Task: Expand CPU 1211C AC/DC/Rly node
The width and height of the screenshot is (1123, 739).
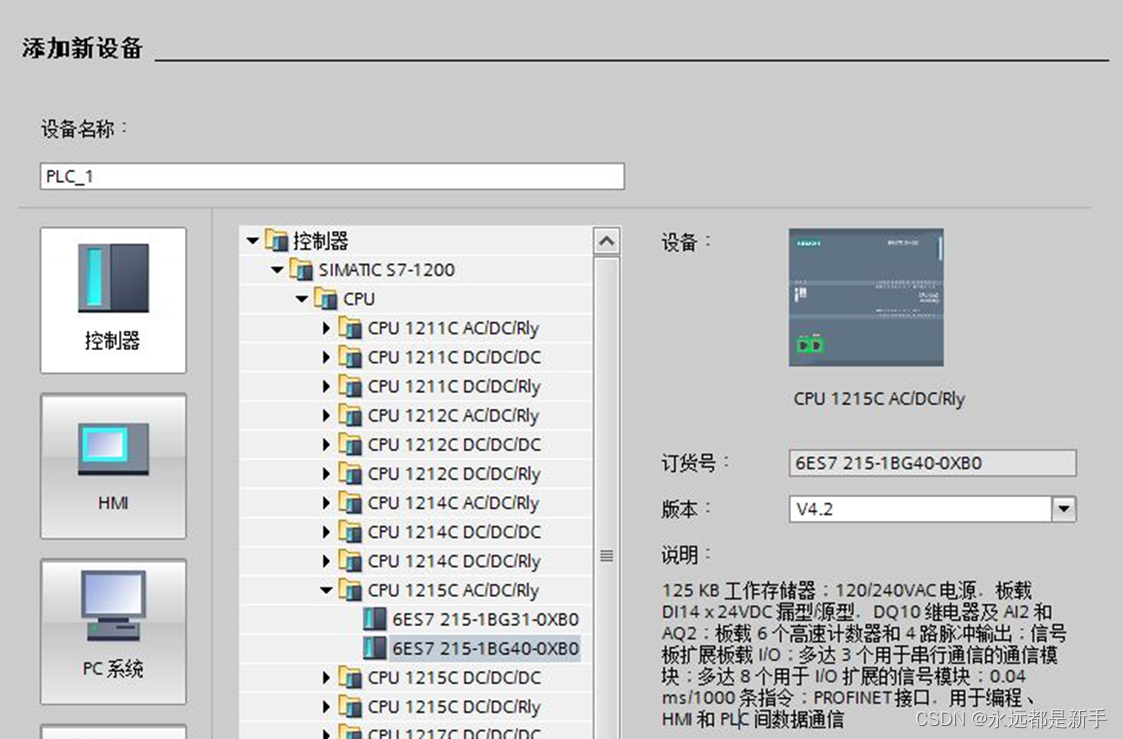Action: click(x=327, y=328)
